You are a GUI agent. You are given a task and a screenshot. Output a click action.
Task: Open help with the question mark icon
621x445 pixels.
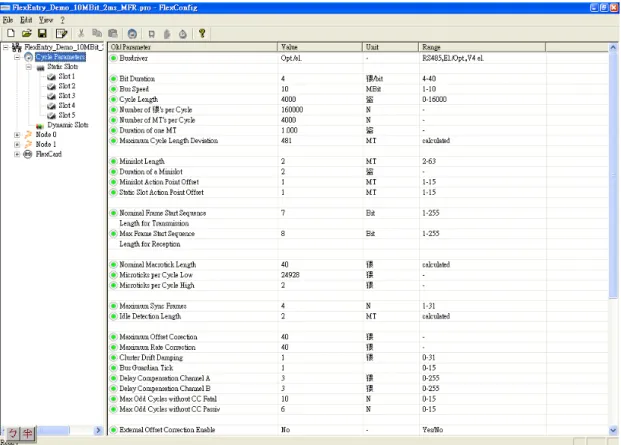[x=202, y=34]
